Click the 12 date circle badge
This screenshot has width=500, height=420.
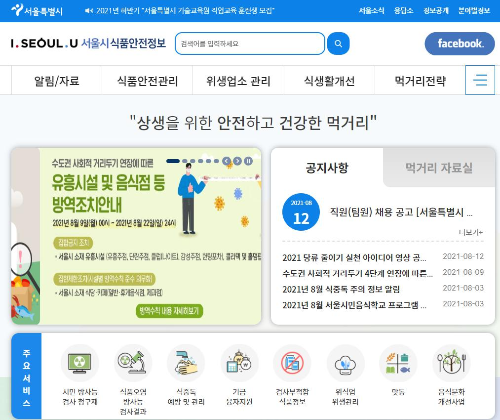301,212
